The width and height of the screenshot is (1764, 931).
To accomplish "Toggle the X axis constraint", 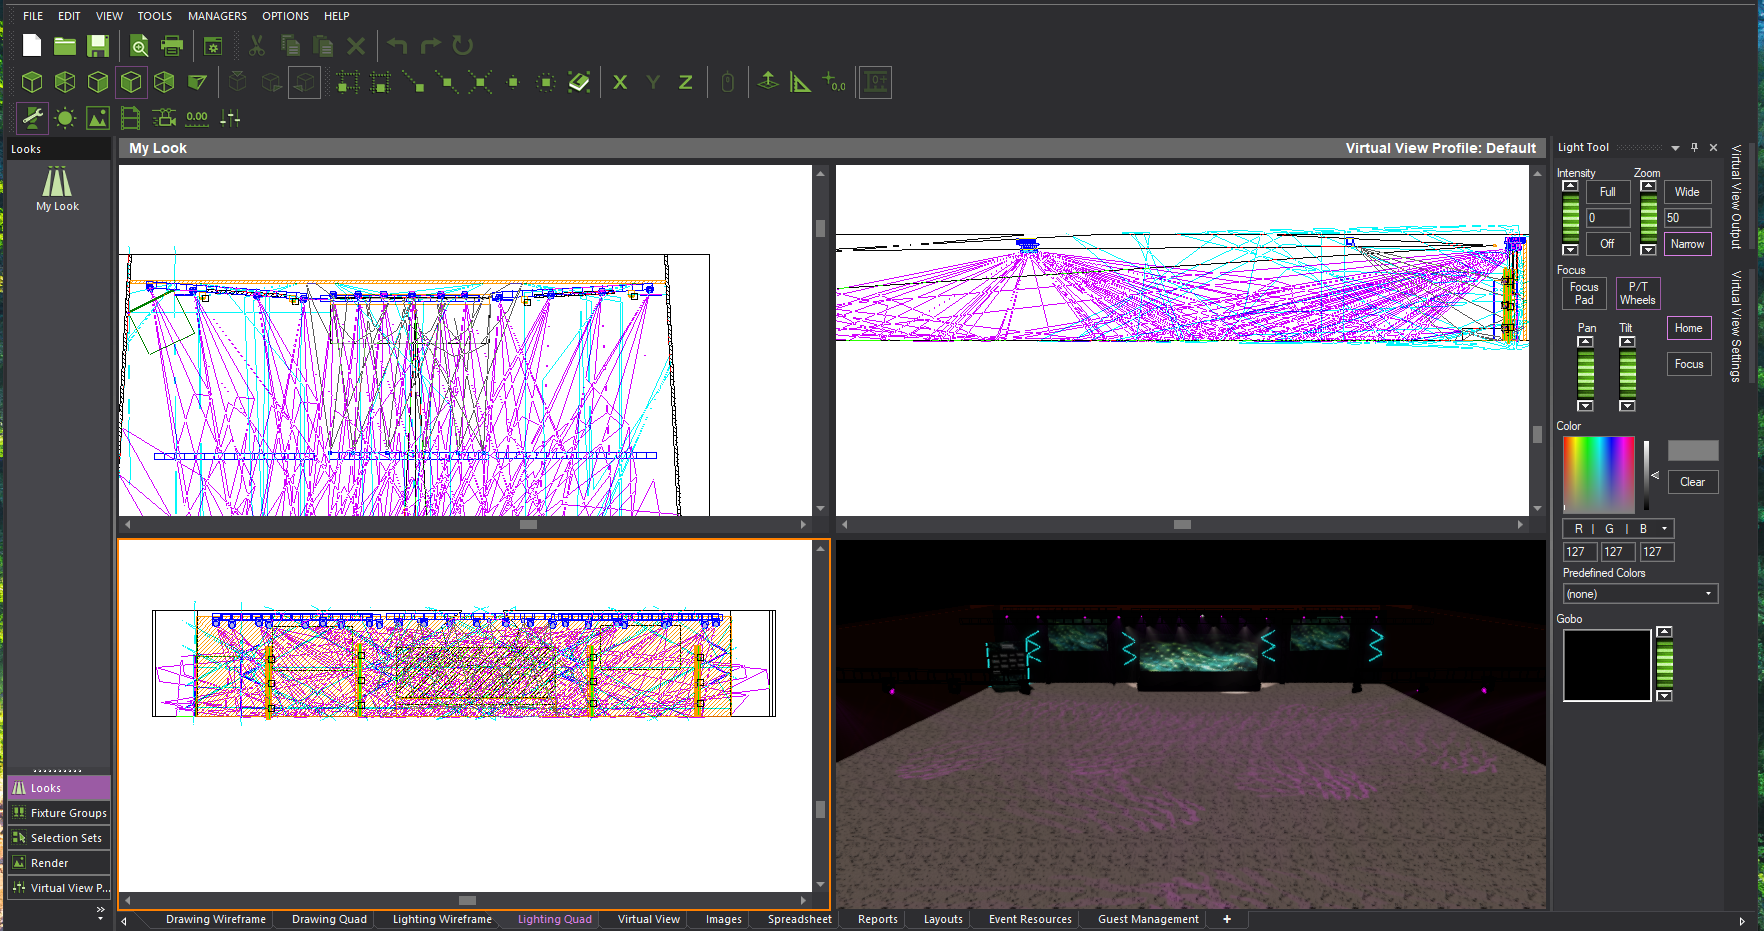I will [x=620, y=82].
